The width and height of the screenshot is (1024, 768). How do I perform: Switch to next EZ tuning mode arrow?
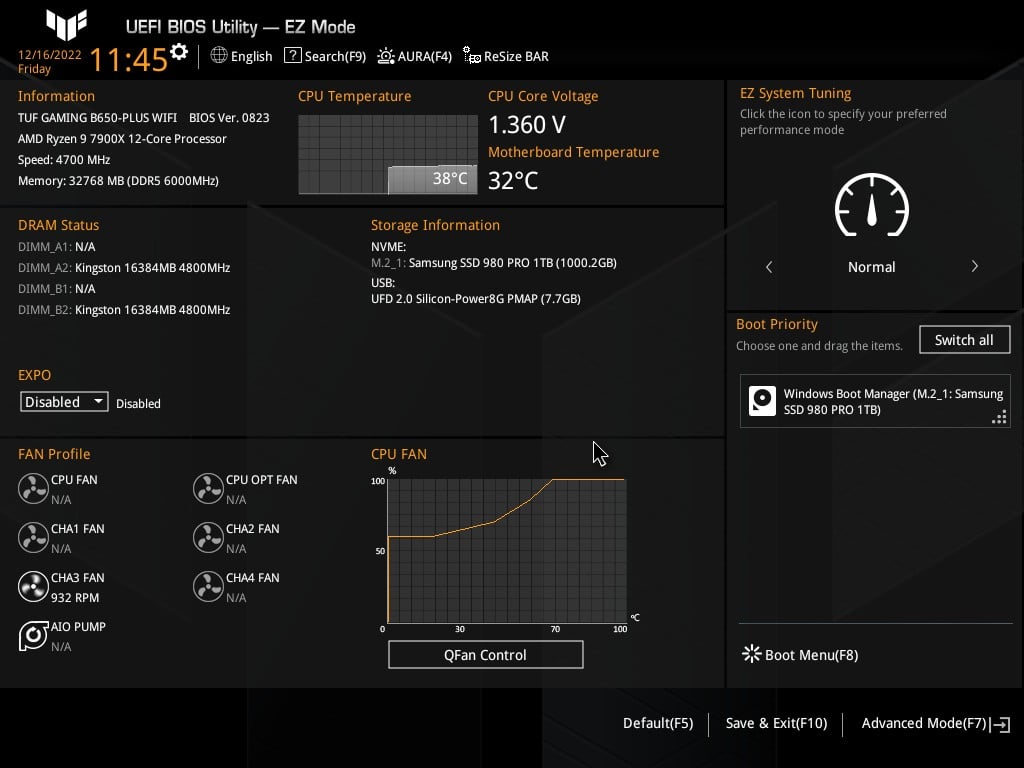(x=974, y=266)
